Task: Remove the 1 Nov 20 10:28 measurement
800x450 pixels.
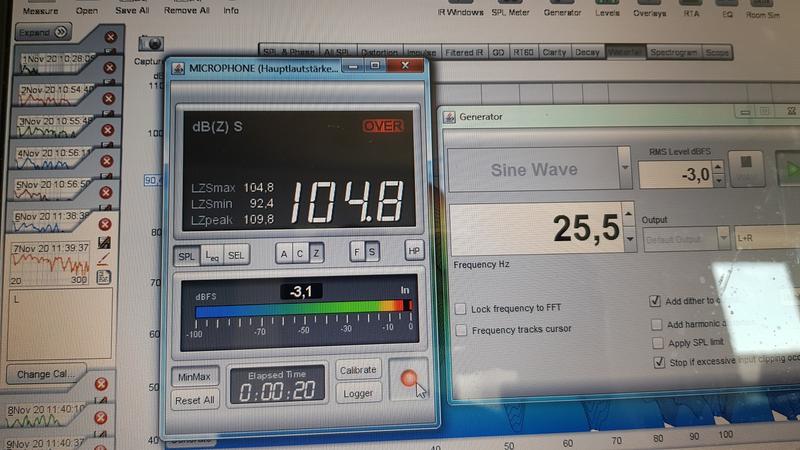Action: [x=110, y=37]
